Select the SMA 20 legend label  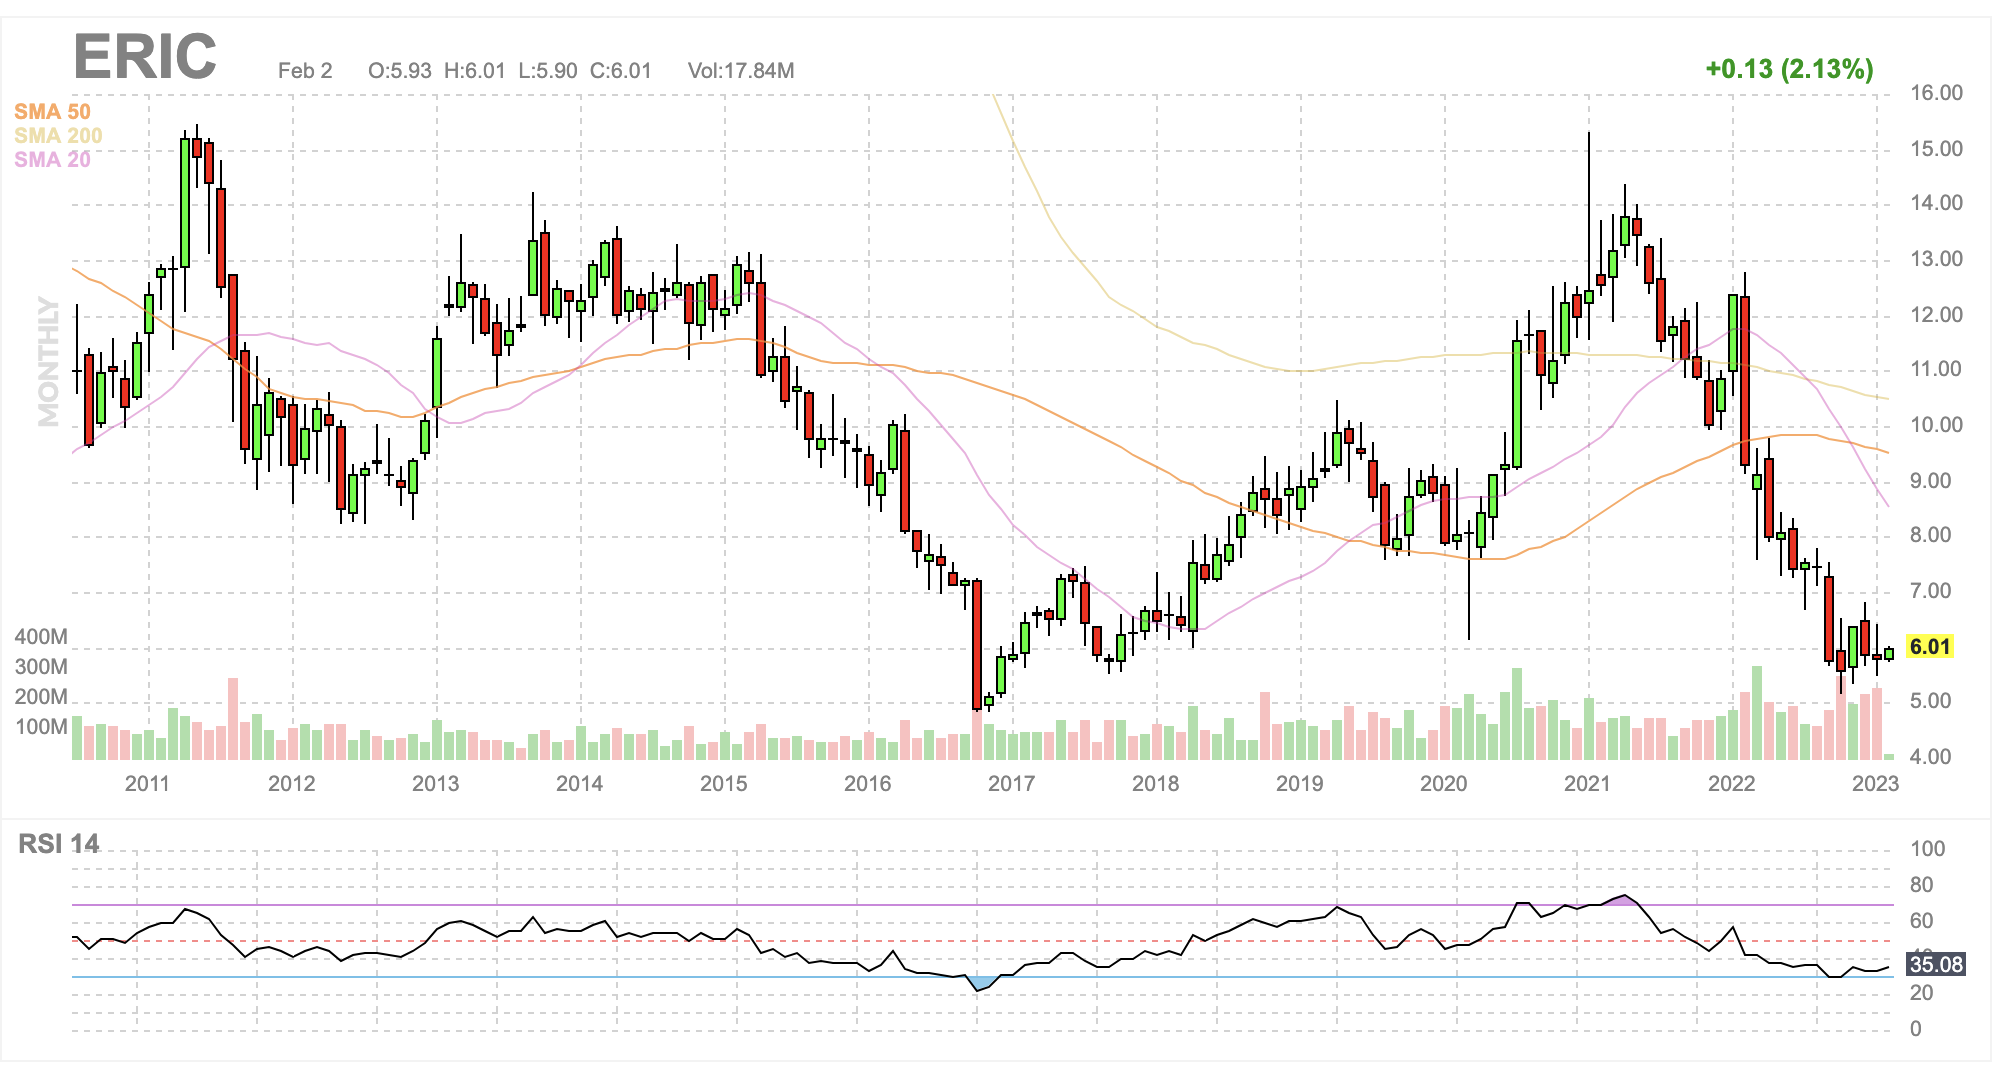coord(52,160)
